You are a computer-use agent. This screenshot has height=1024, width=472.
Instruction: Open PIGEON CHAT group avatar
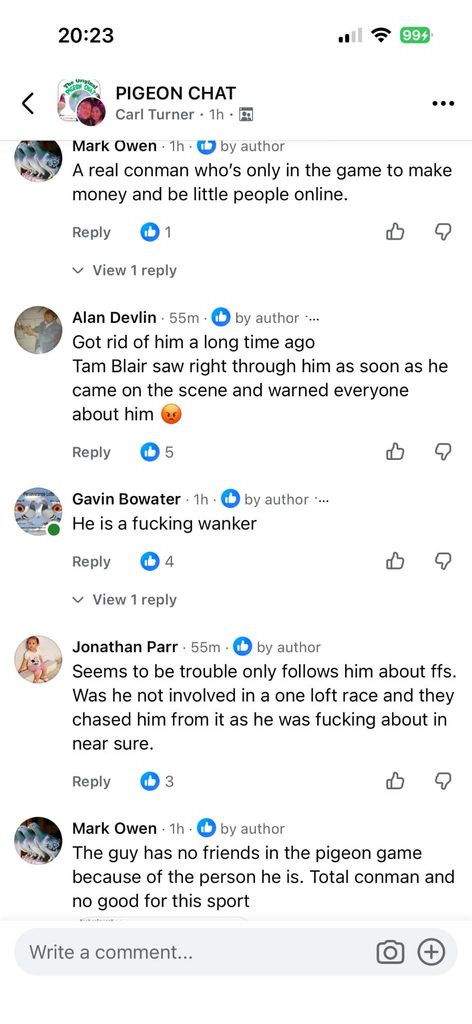(80, 102)
